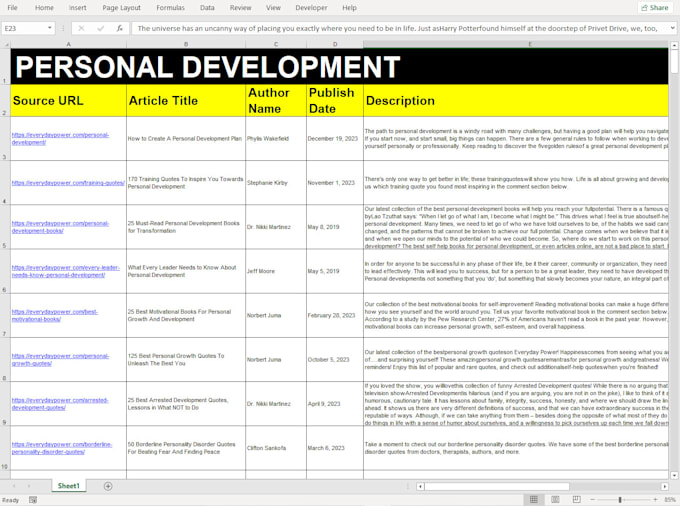The image size is (680, 506).
Task: Open the Page Layout tab
Action: click(121, 7)
